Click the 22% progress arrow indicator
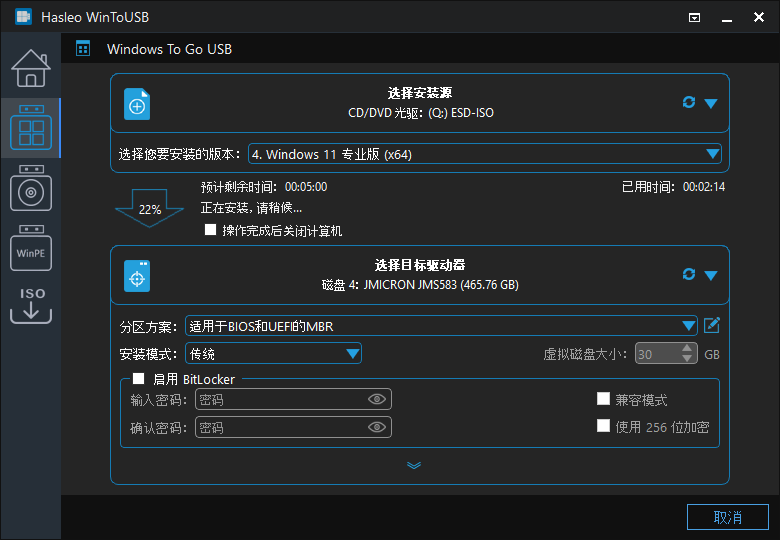The height and width of the screenshot is (540, 780). (150, 208)
